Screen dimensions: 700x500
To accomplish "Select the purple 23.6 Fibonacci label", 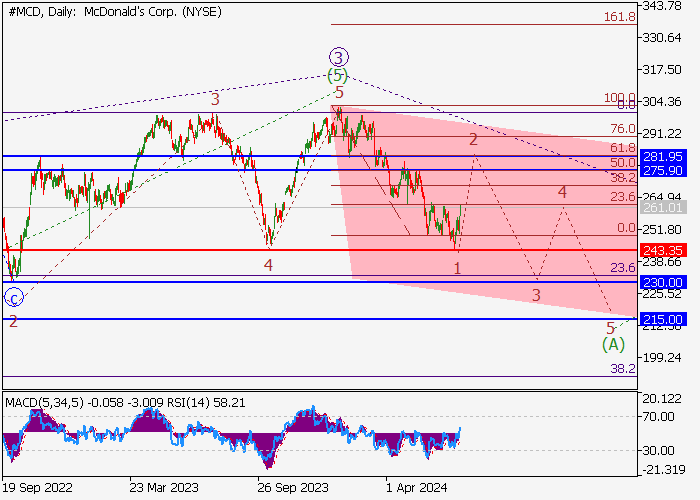I will (x=623, y=268).
